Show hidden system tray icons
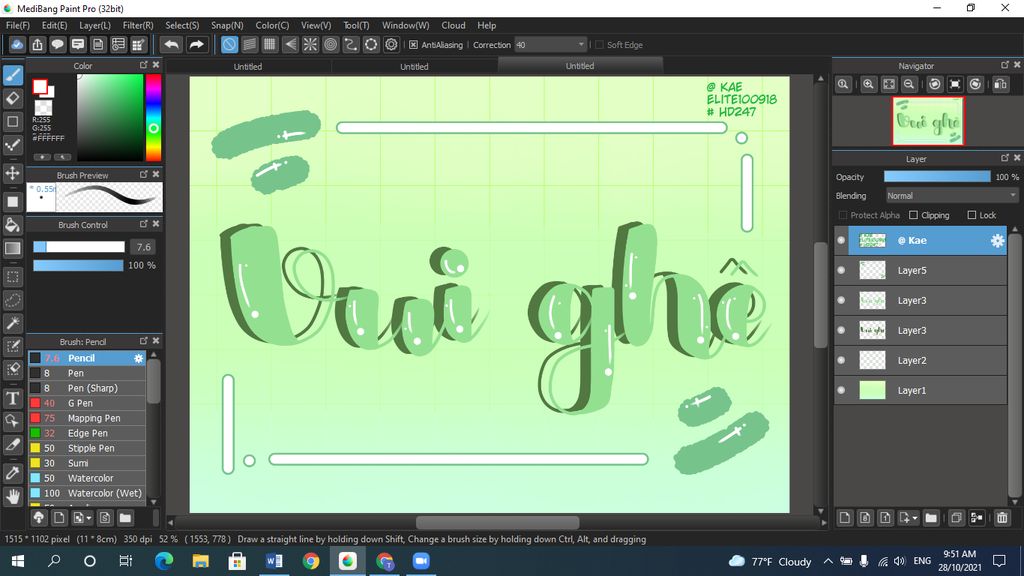The height and width of the screenshot is (576, 1024). pyautogui.click(x=827, y=561)
